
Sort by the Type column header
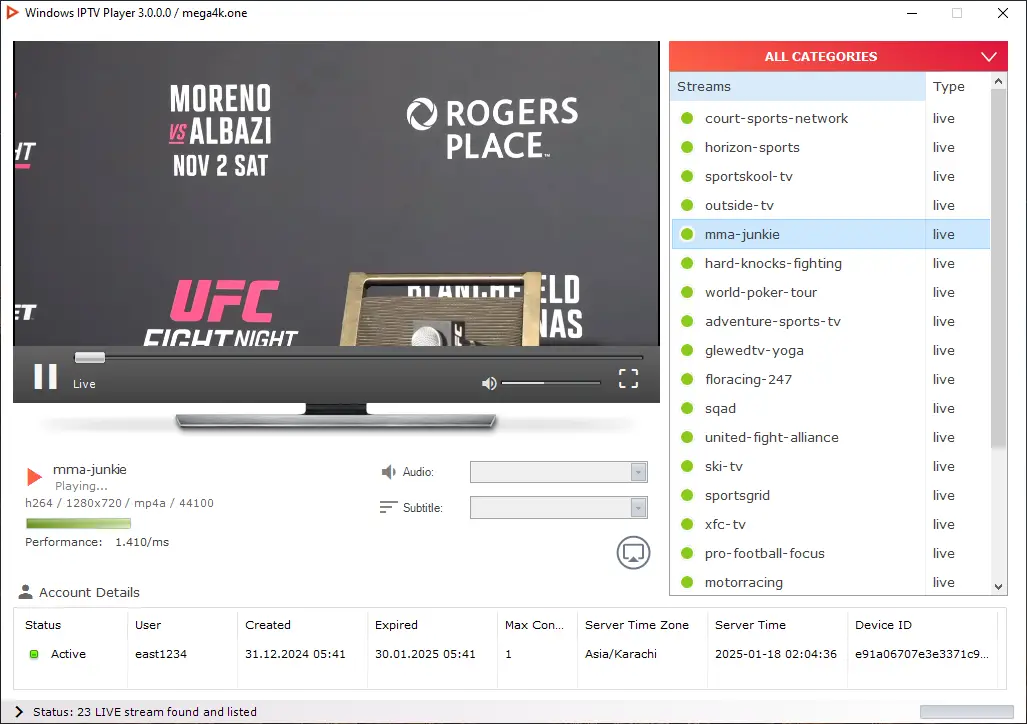pos(958,86)
